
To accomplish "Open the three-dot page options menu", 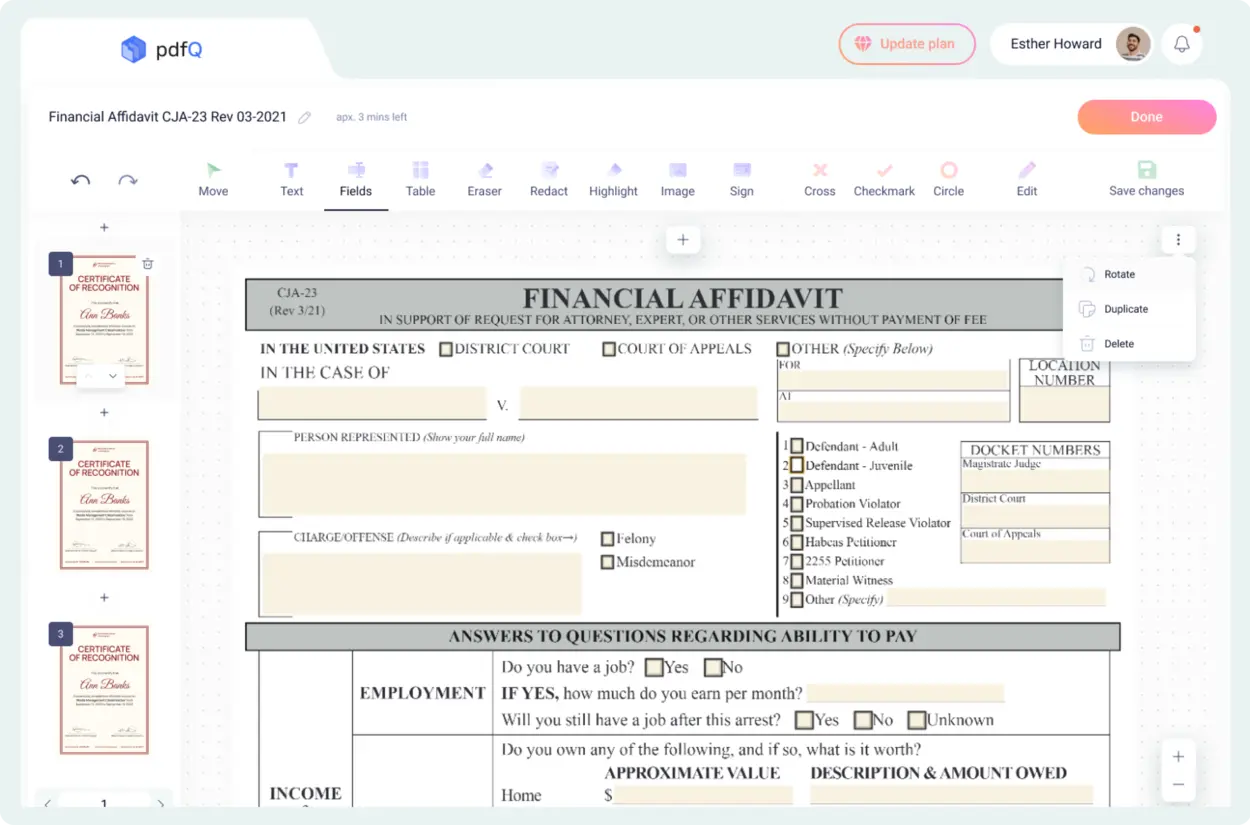I will point(1179,240).
